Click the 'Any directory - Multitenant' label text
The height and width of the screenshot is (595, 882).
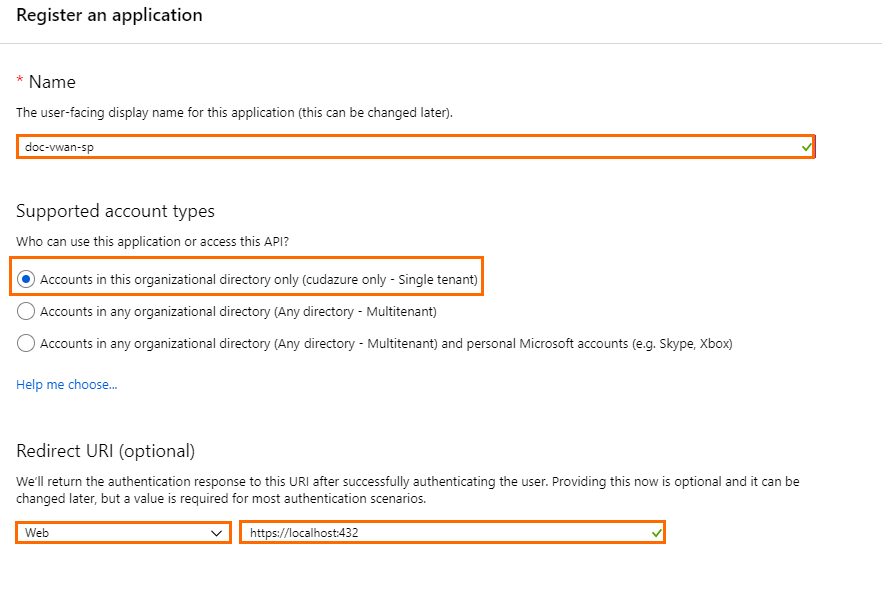(x=238, y=312)
